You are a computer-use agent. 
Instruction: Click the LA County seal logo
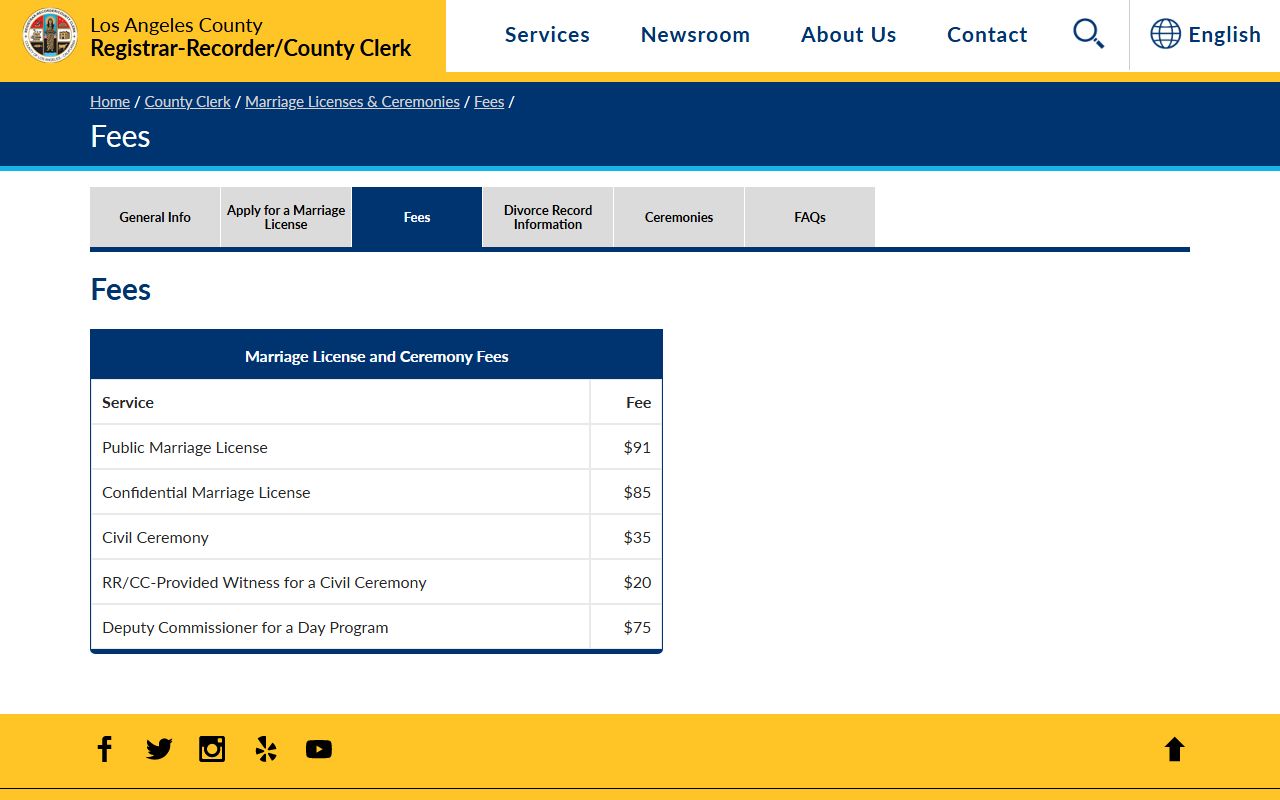[50, 35]
